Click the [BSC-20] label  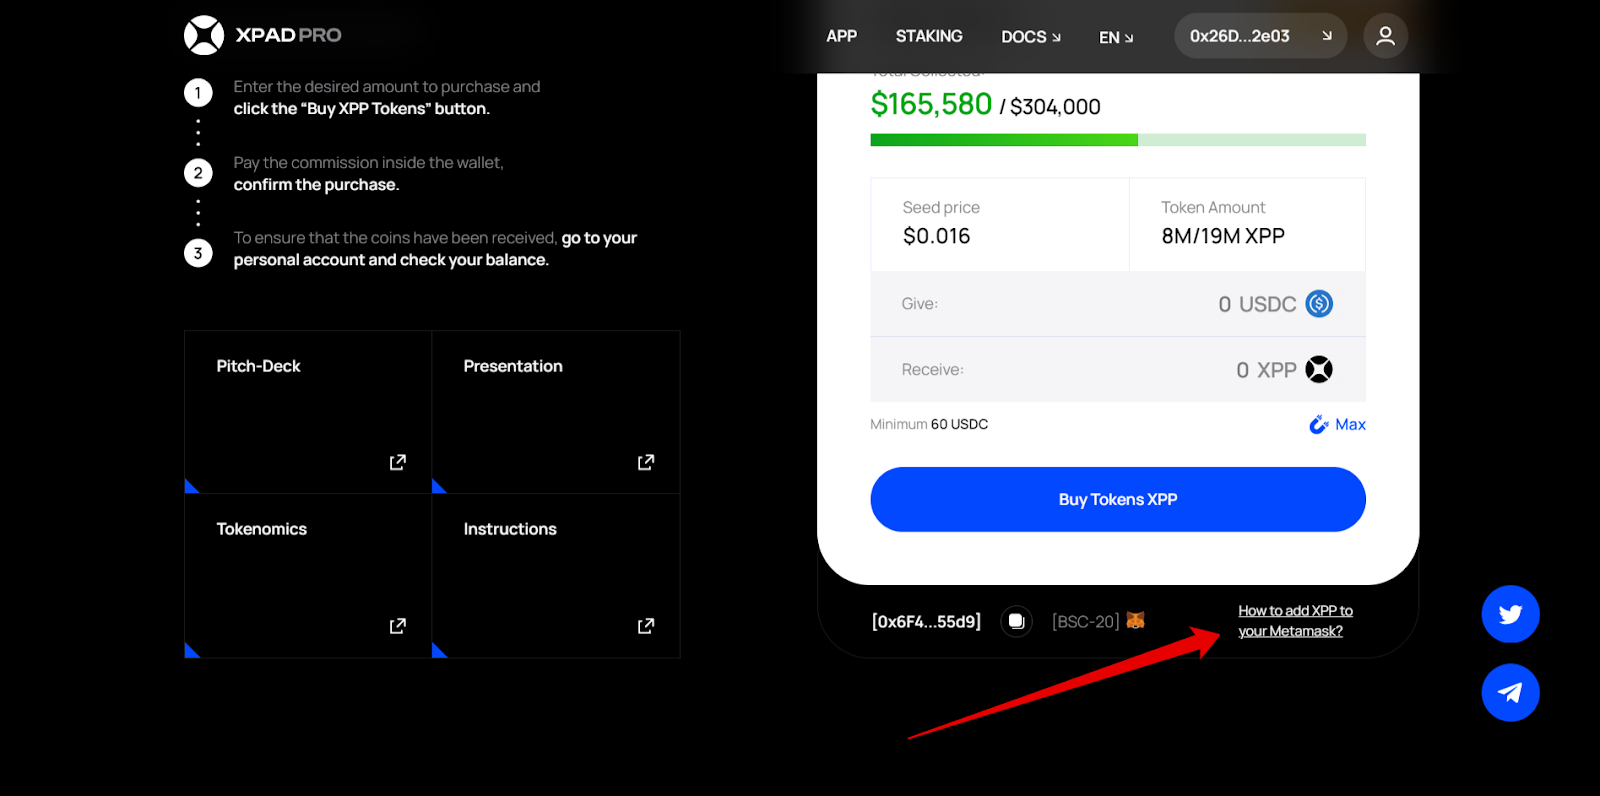(1085, 622)
